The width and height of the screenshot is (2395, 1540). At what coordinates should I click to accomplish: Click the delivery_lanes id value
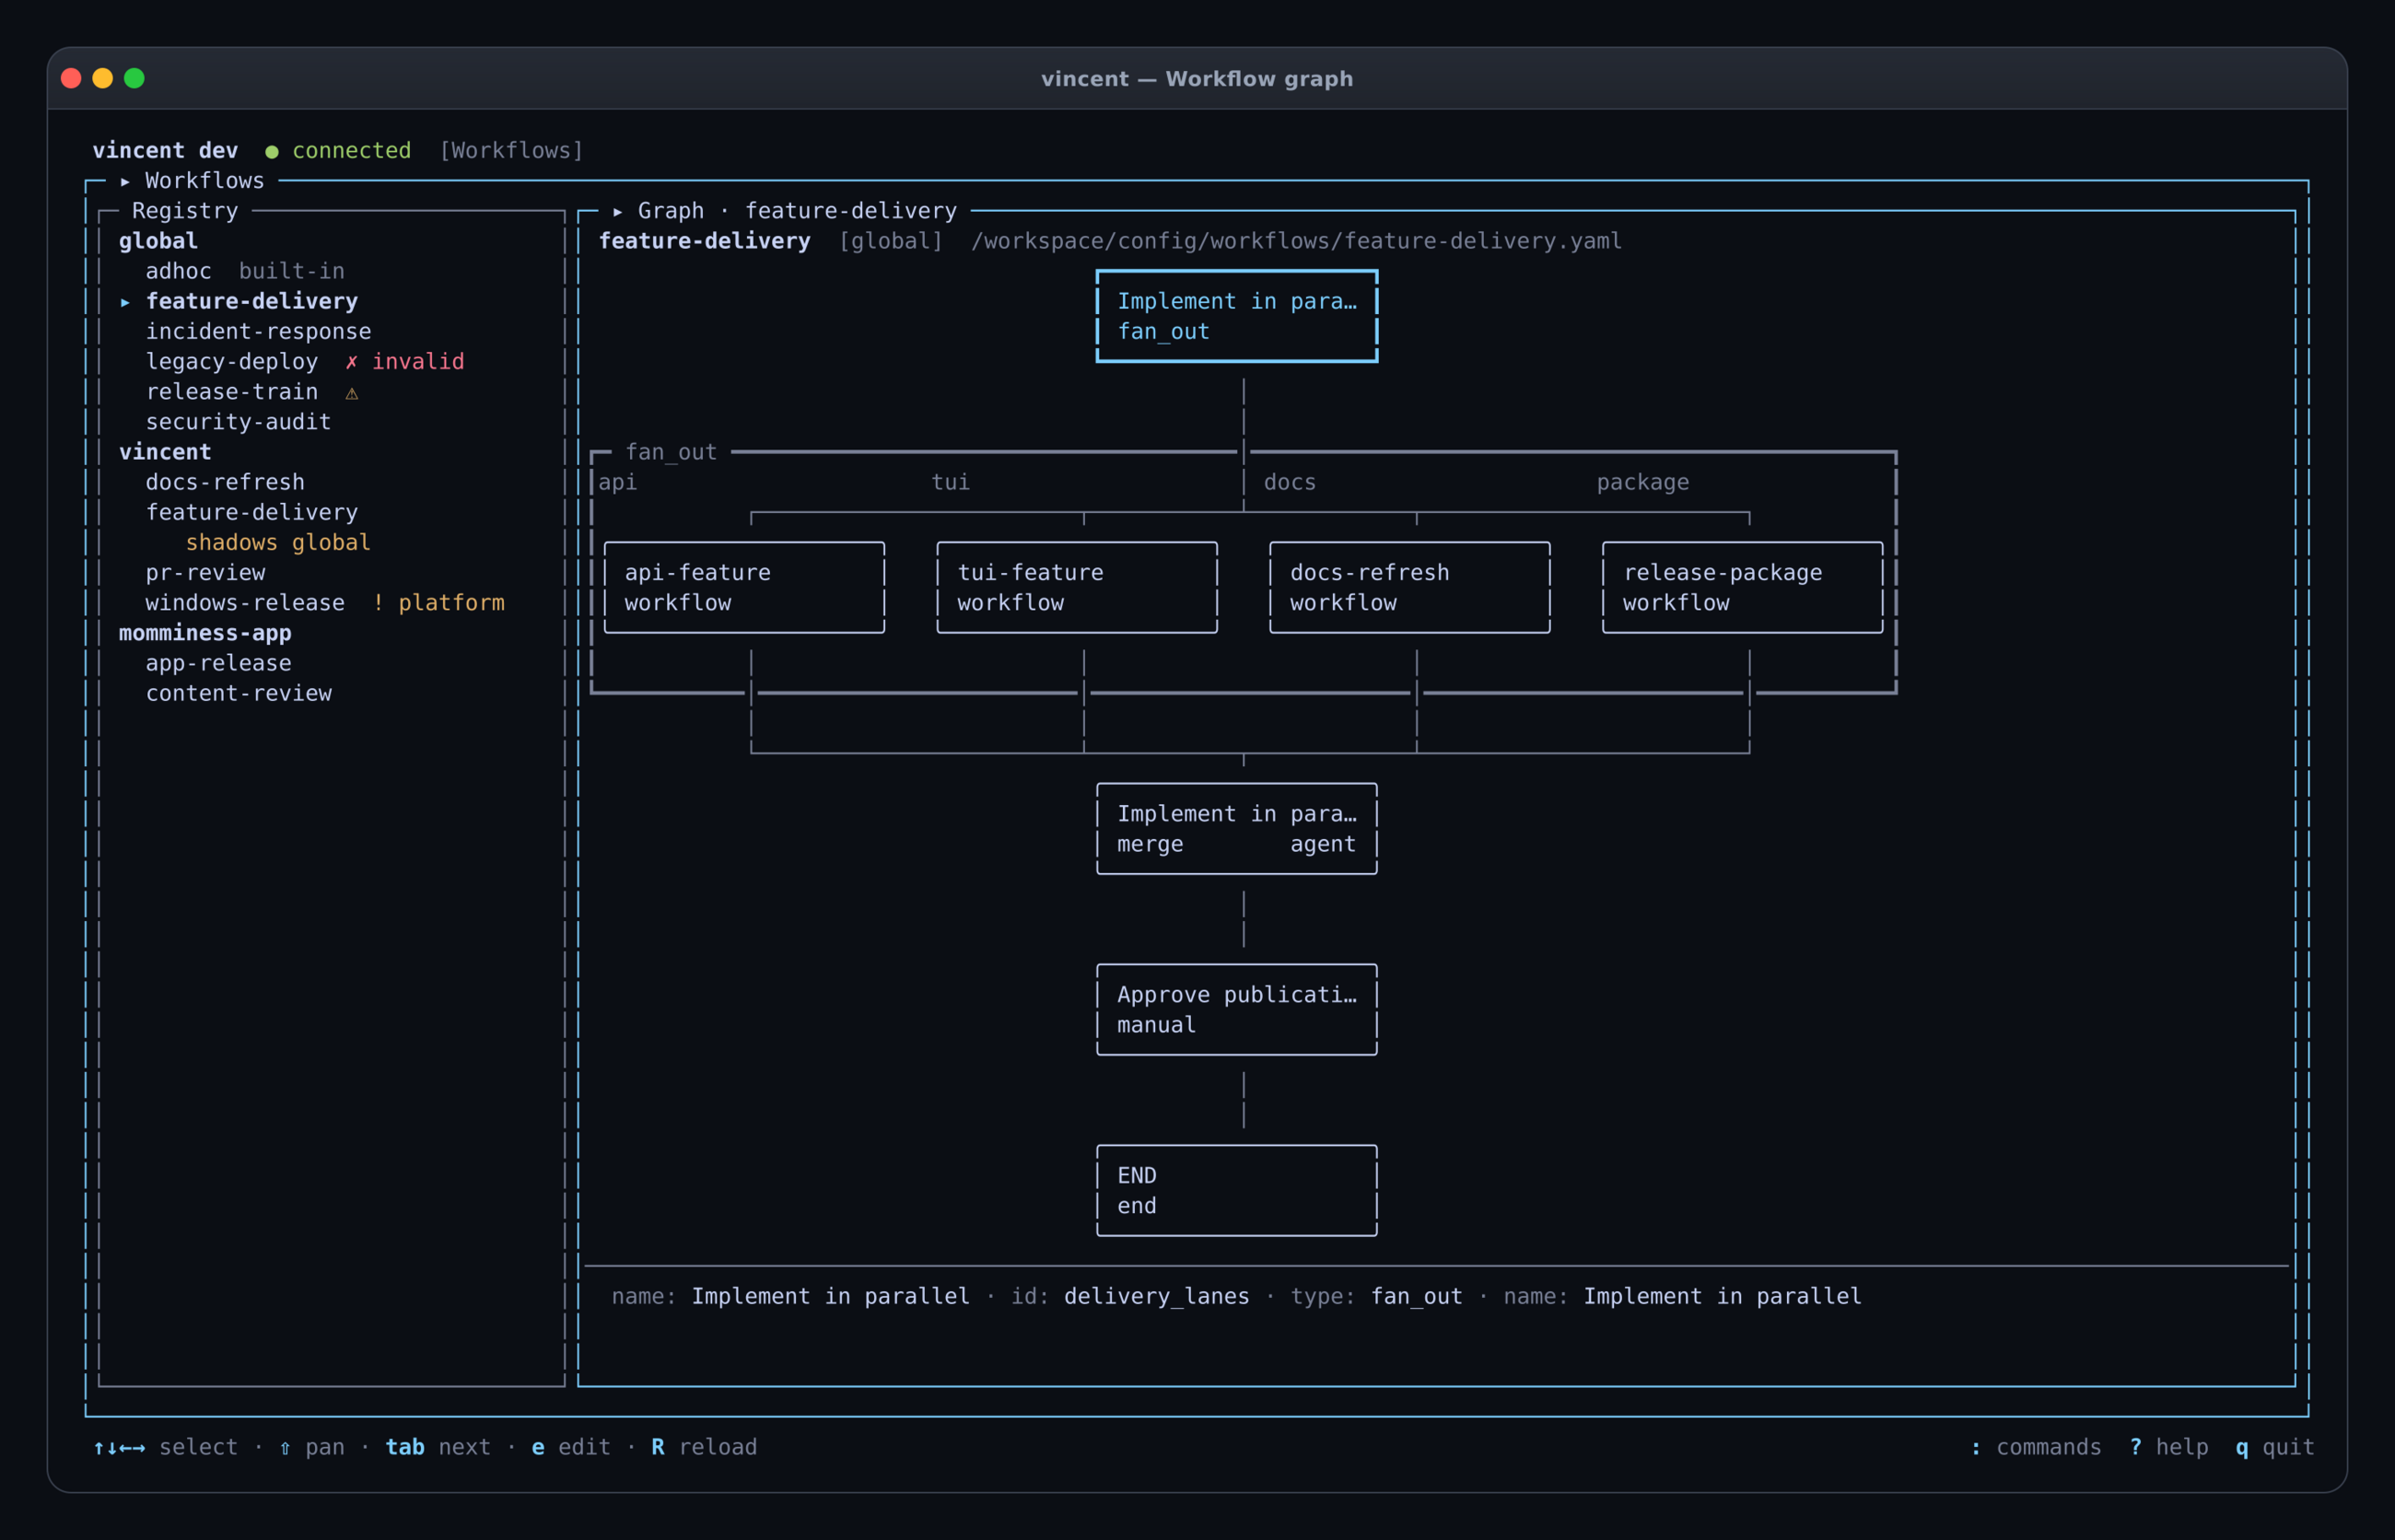[x=1157, y=1296]
